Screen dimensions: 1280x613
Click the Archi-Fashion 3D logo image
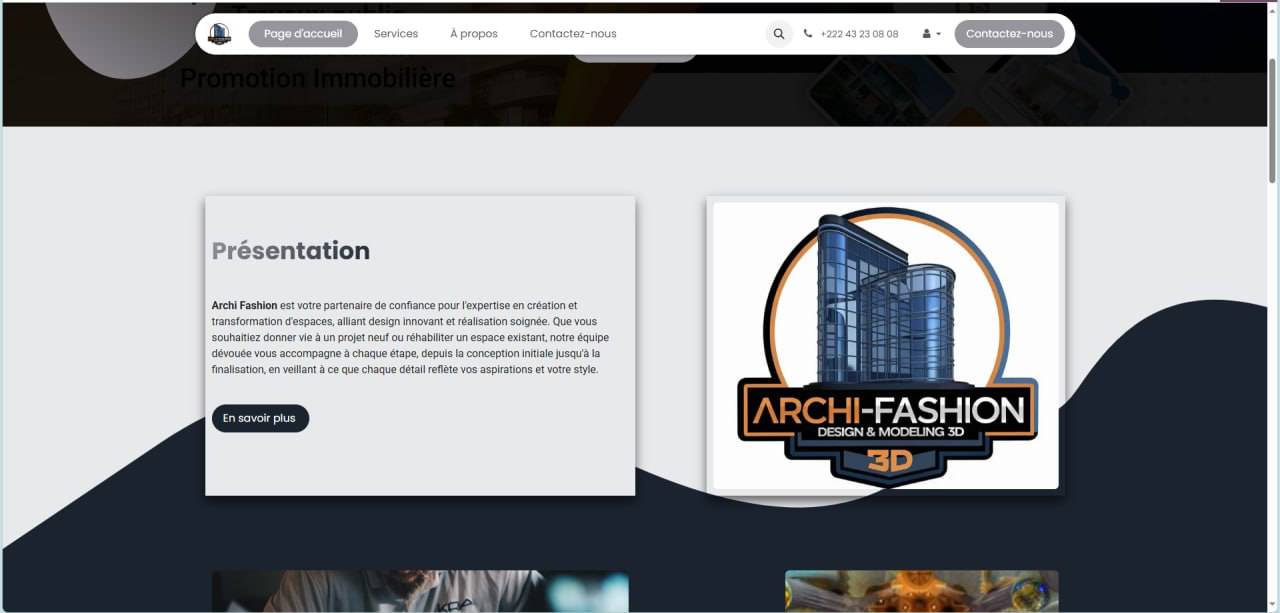pos(886,346)
